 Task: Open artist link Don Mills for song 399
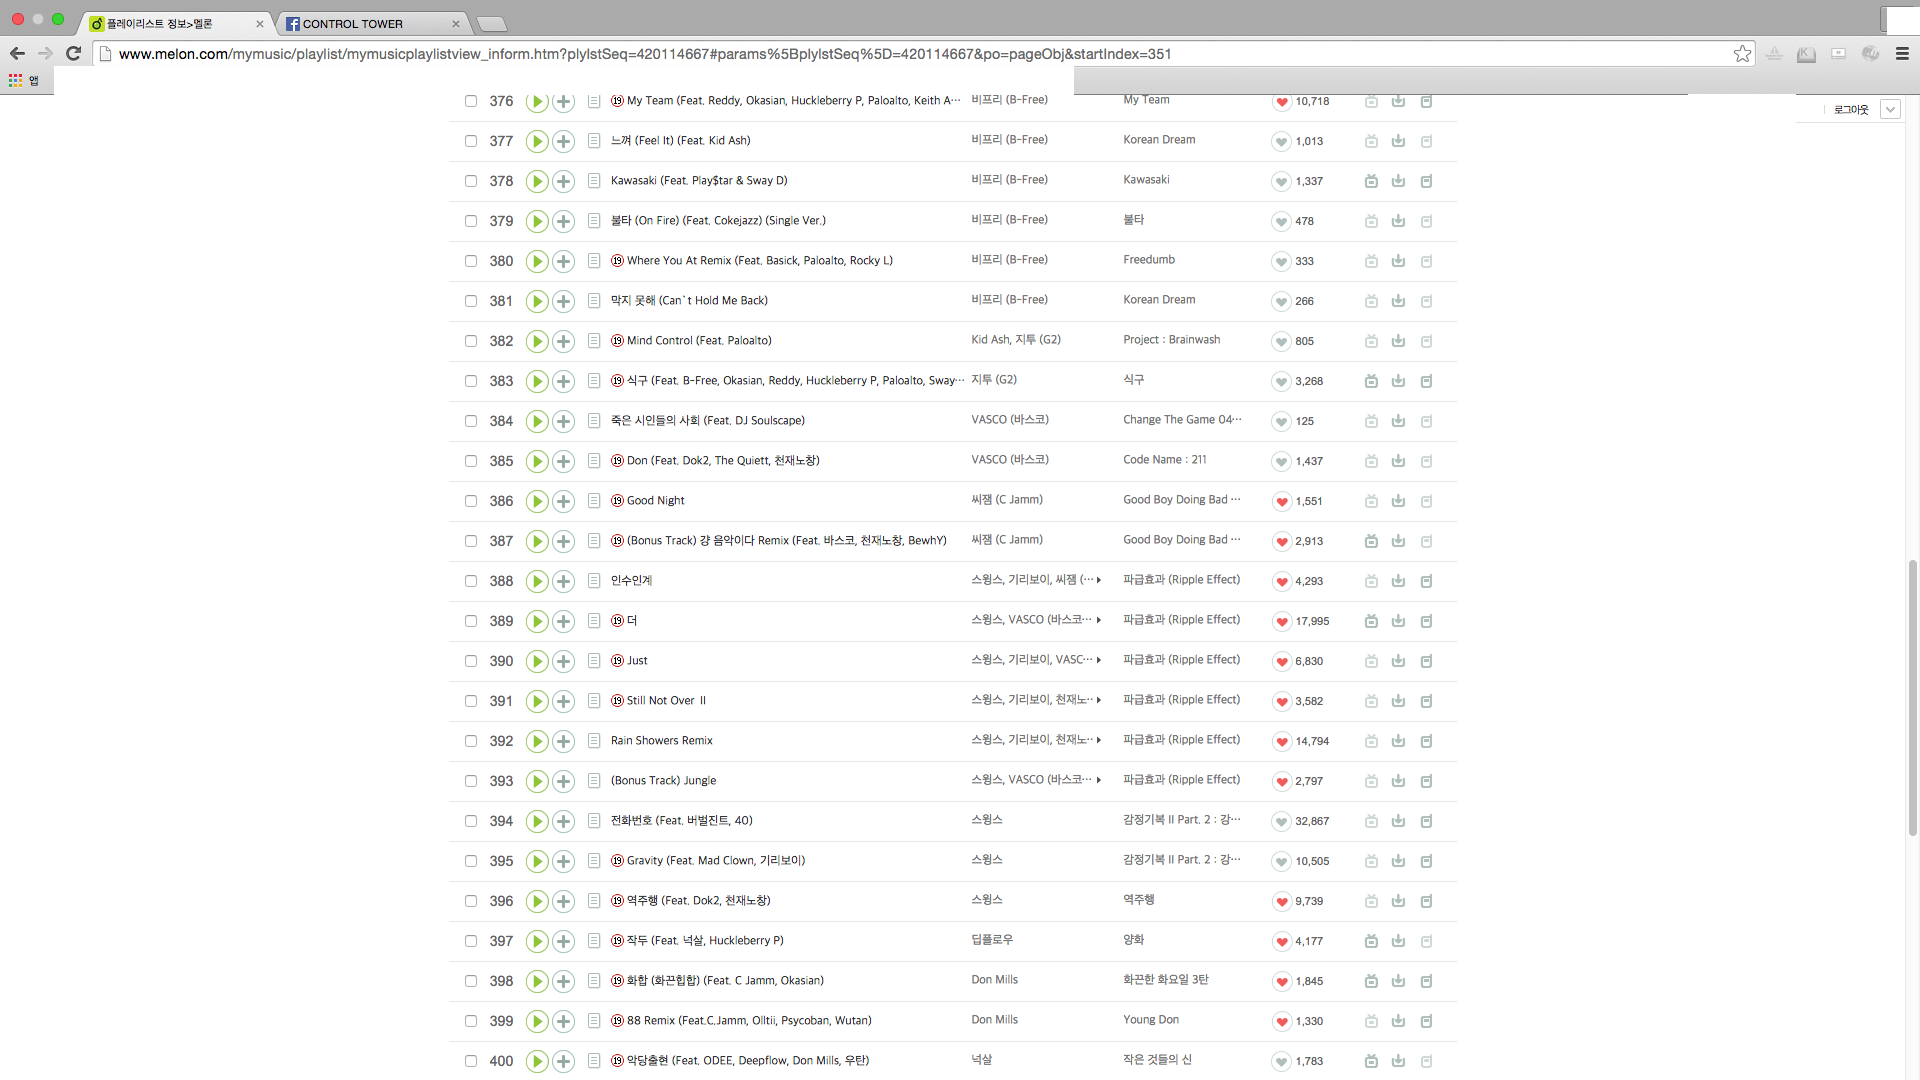coord(994,1020)
